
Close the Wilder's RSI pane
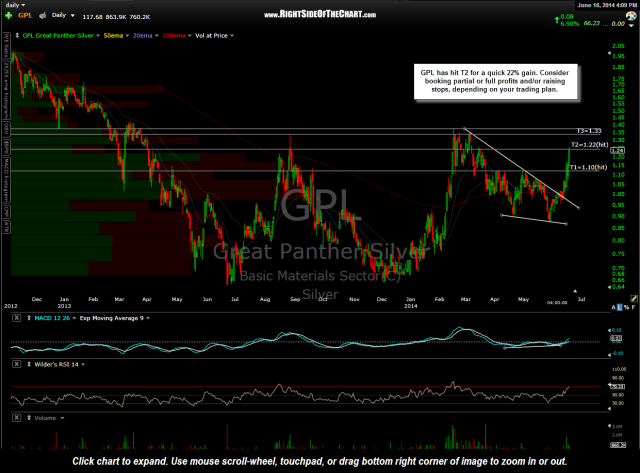point(16,364)
